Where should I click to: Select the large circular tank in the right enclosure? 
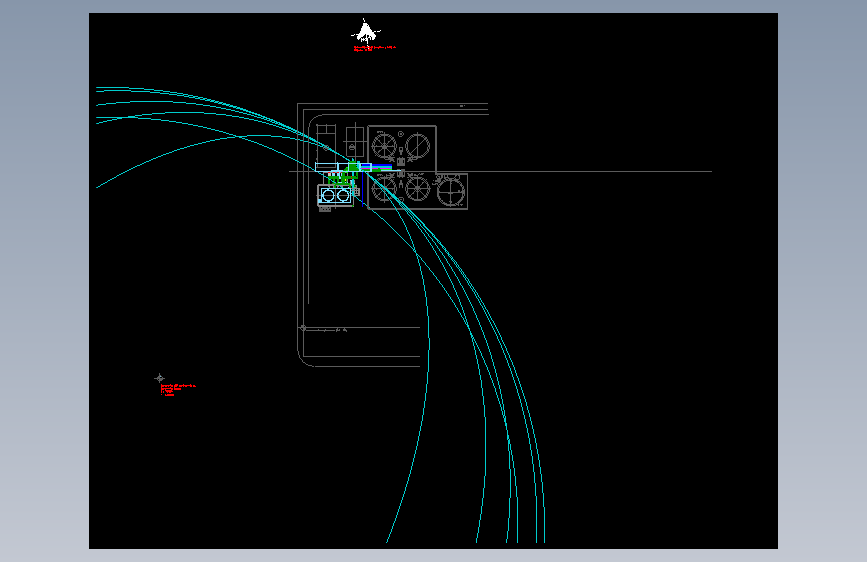coord(451,191)
